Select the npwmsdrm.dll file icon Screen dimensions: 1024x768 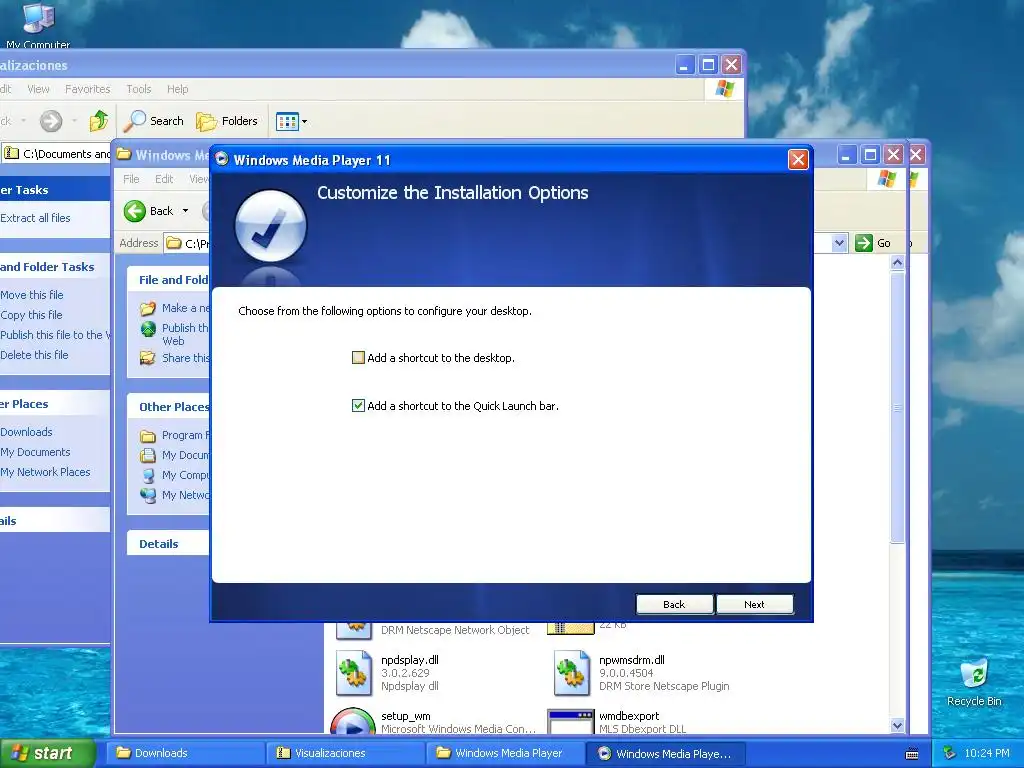[572, 673]
